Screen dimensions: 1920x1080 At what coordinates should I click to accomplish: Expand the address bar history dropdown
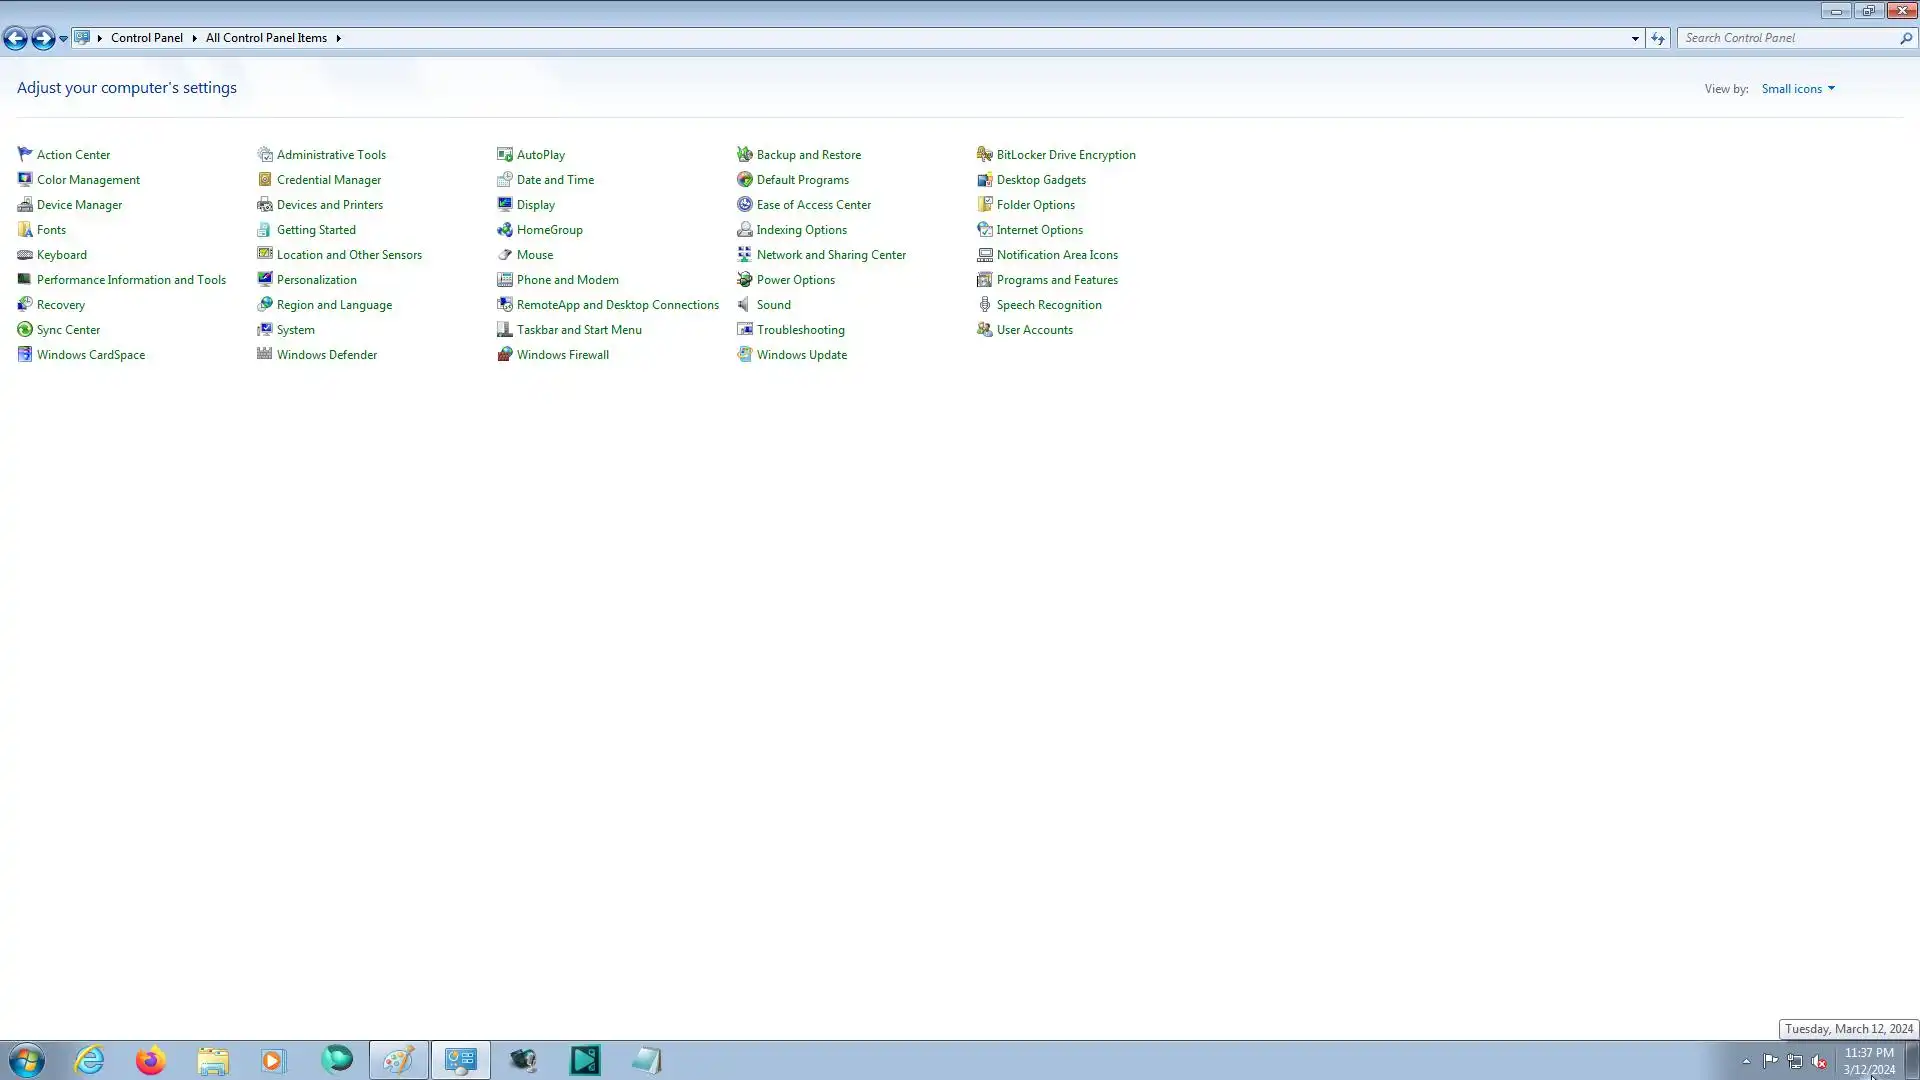coord(1635,38)
